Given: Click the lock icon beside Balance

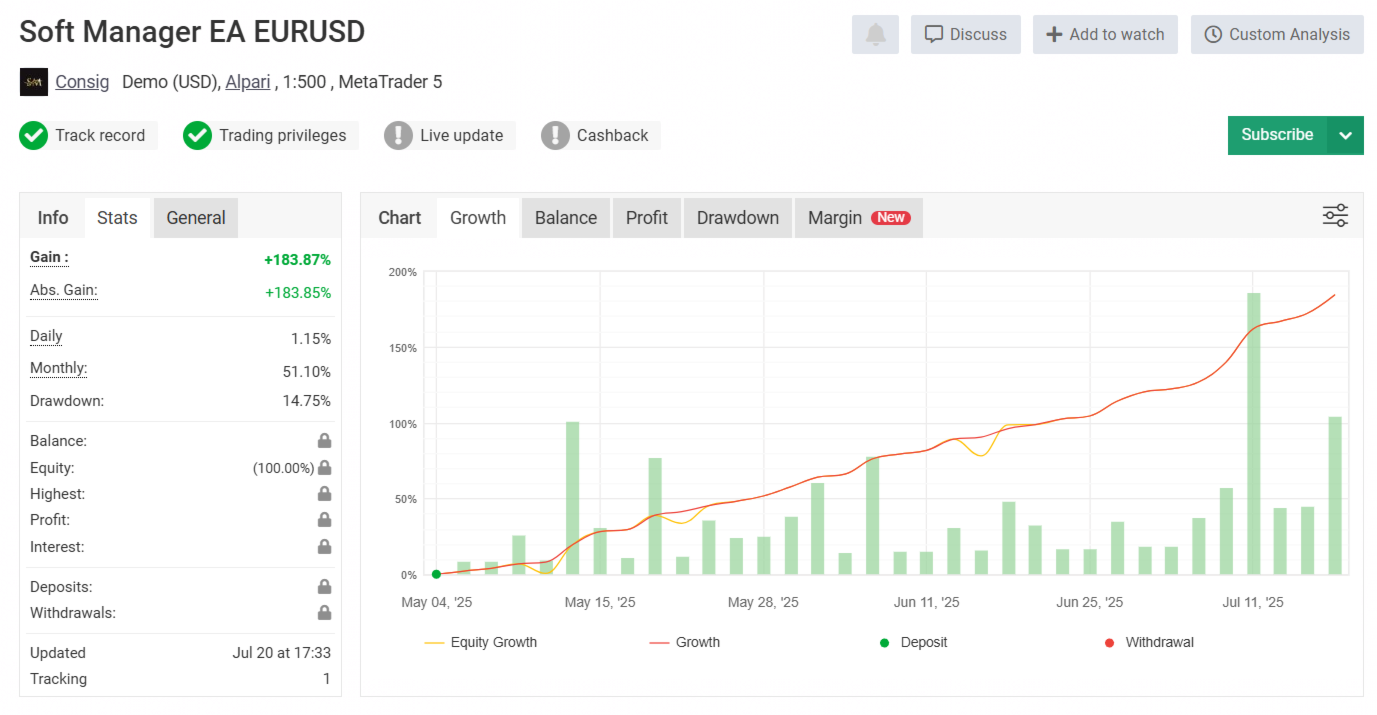Looking at the screenshot, I should pyautogui.click(x=324, y=441).
